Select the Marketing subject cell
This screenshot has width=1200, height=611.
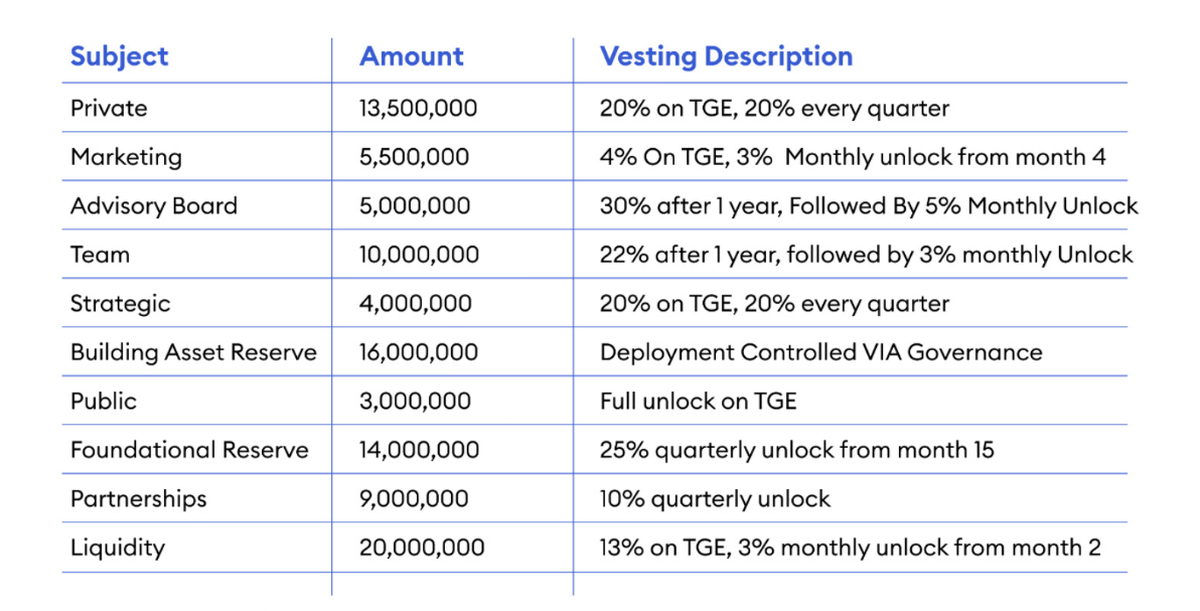coord(126,157)
